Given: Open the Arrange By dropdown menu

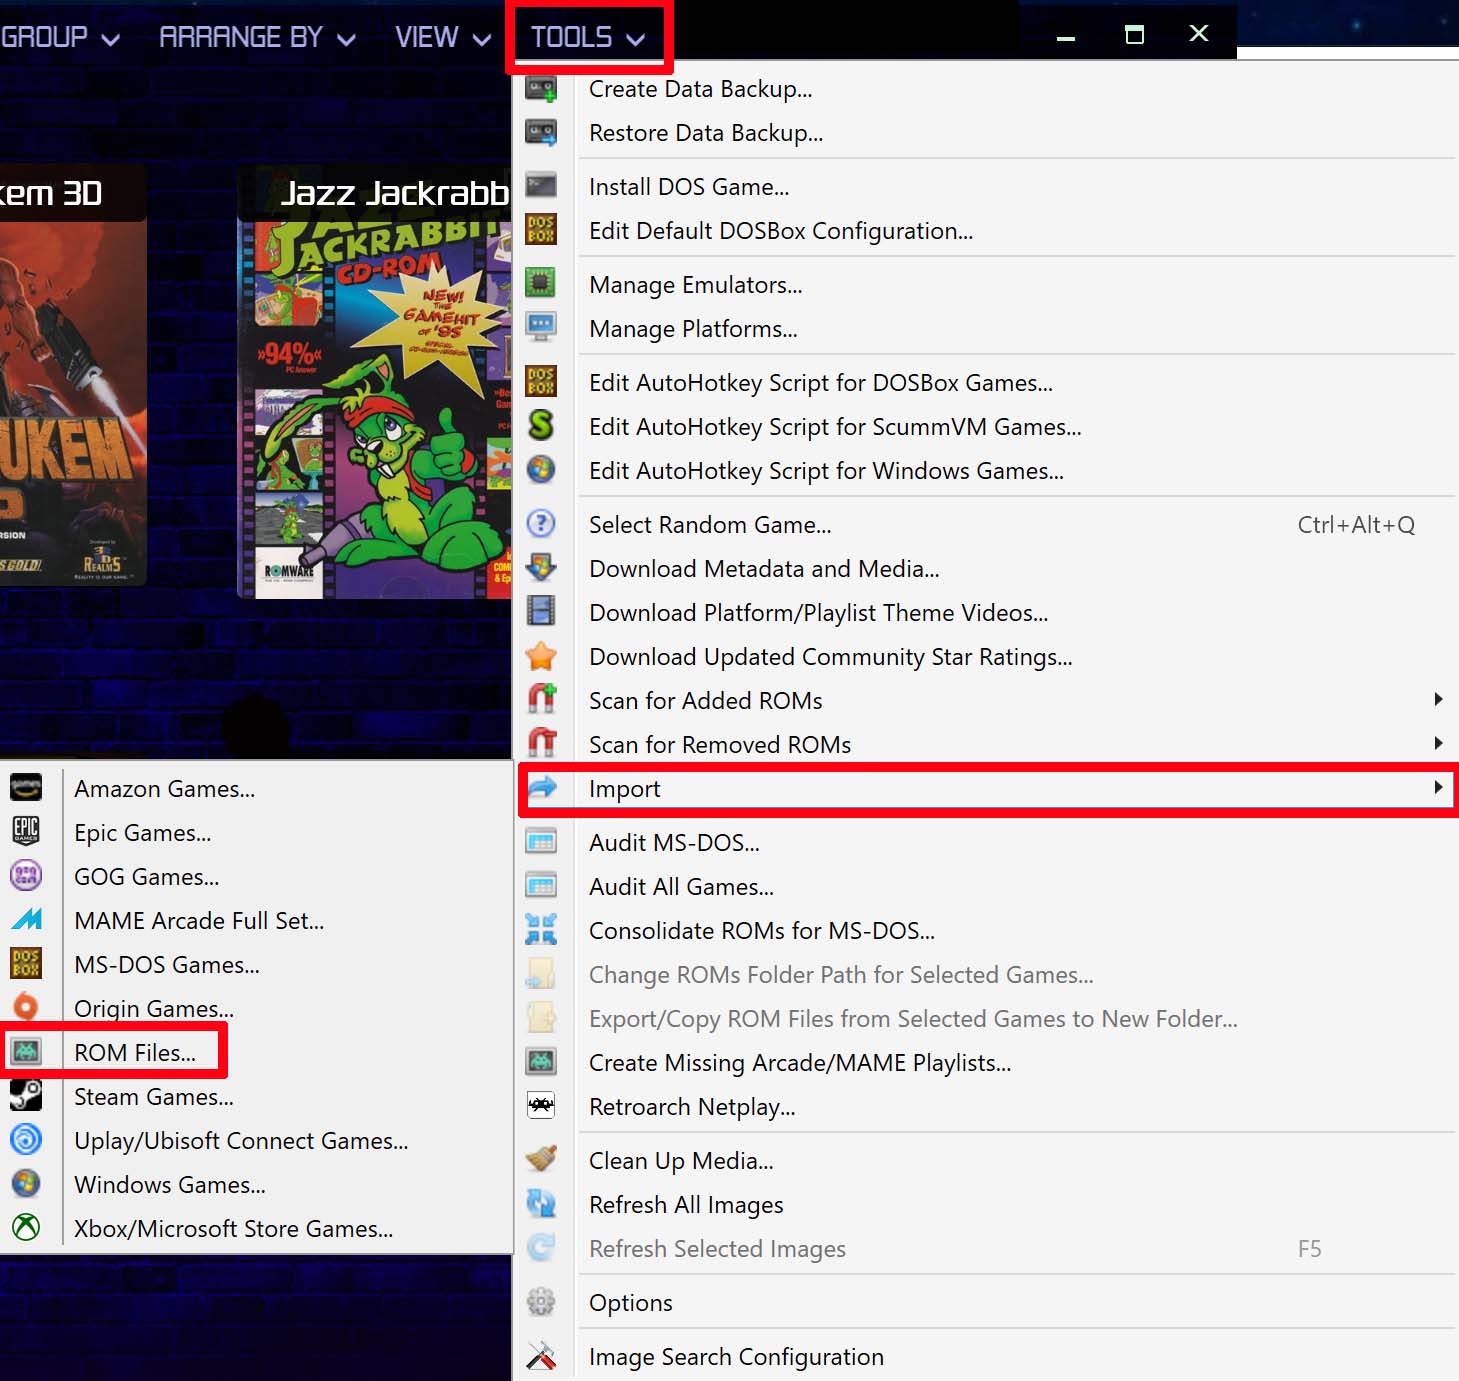Looking at the screenshot, I should [x=257, y=37].
